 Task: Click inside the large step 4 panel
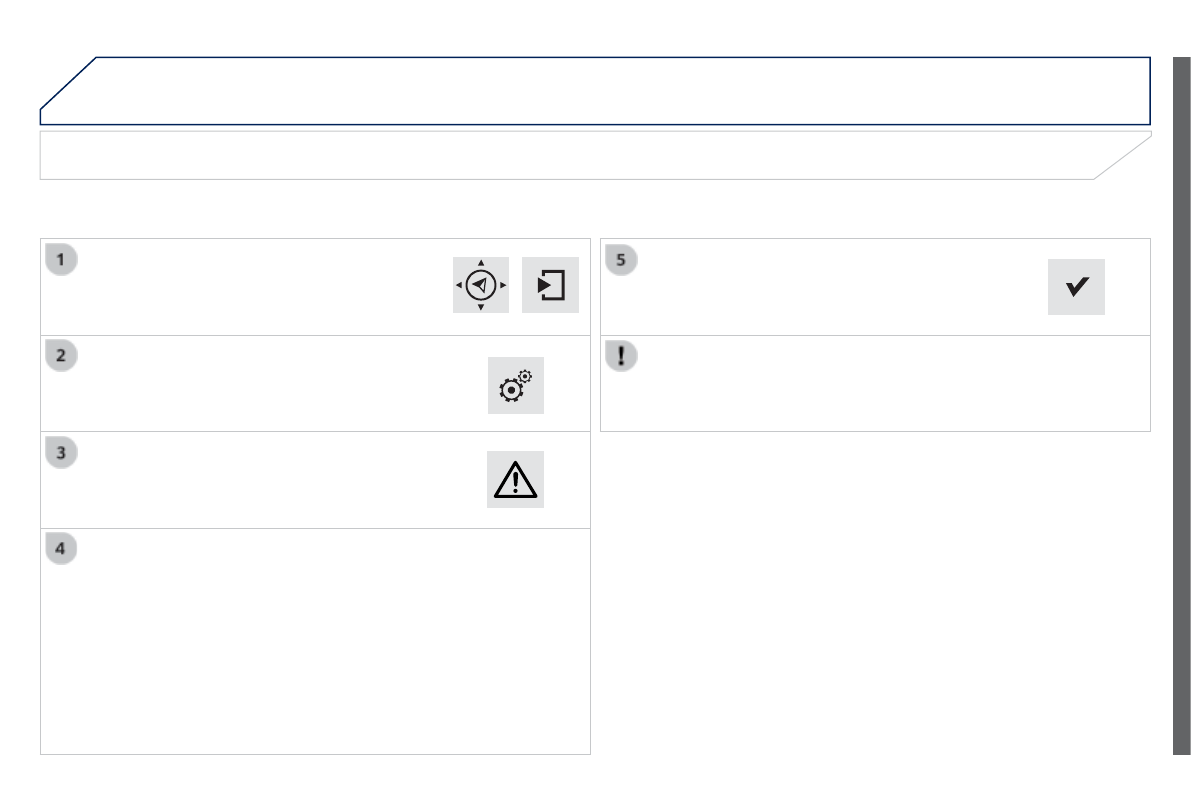click(315, 650)
